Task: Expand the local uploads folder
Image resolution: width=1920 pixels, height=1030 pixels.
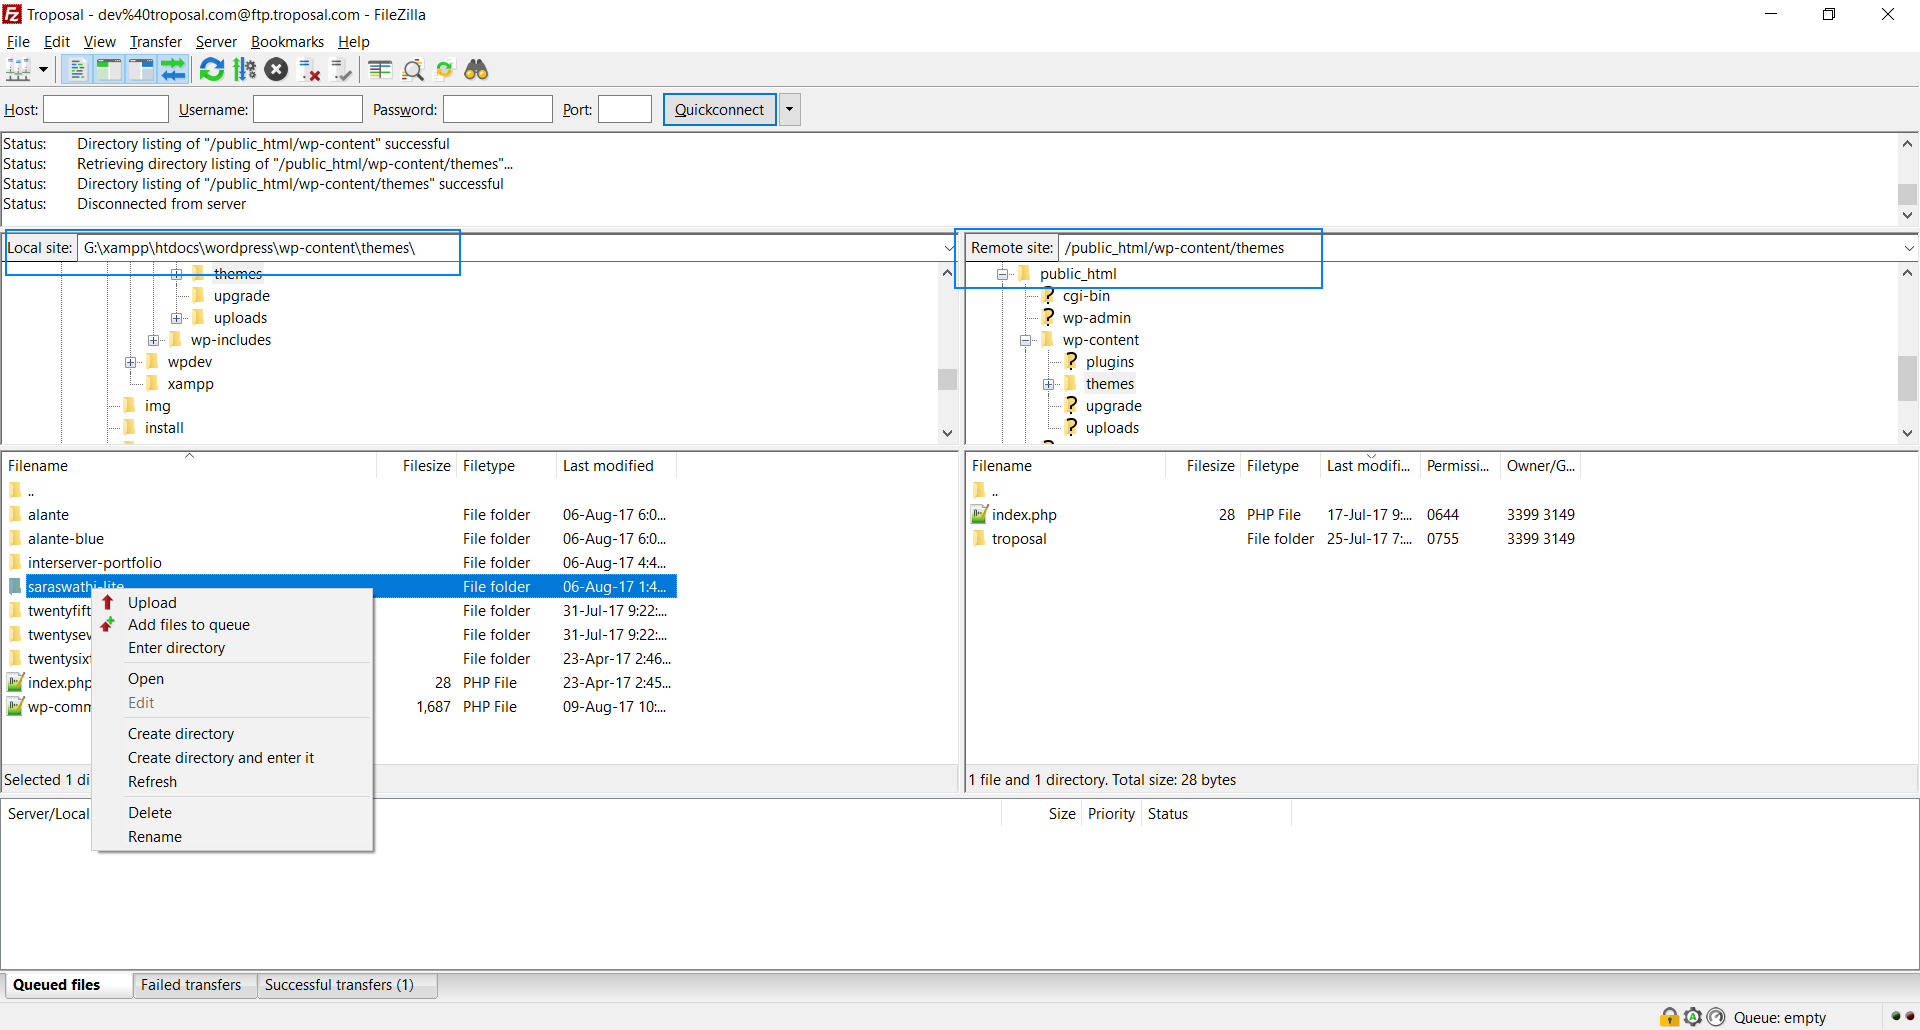Action: point(176,318)
